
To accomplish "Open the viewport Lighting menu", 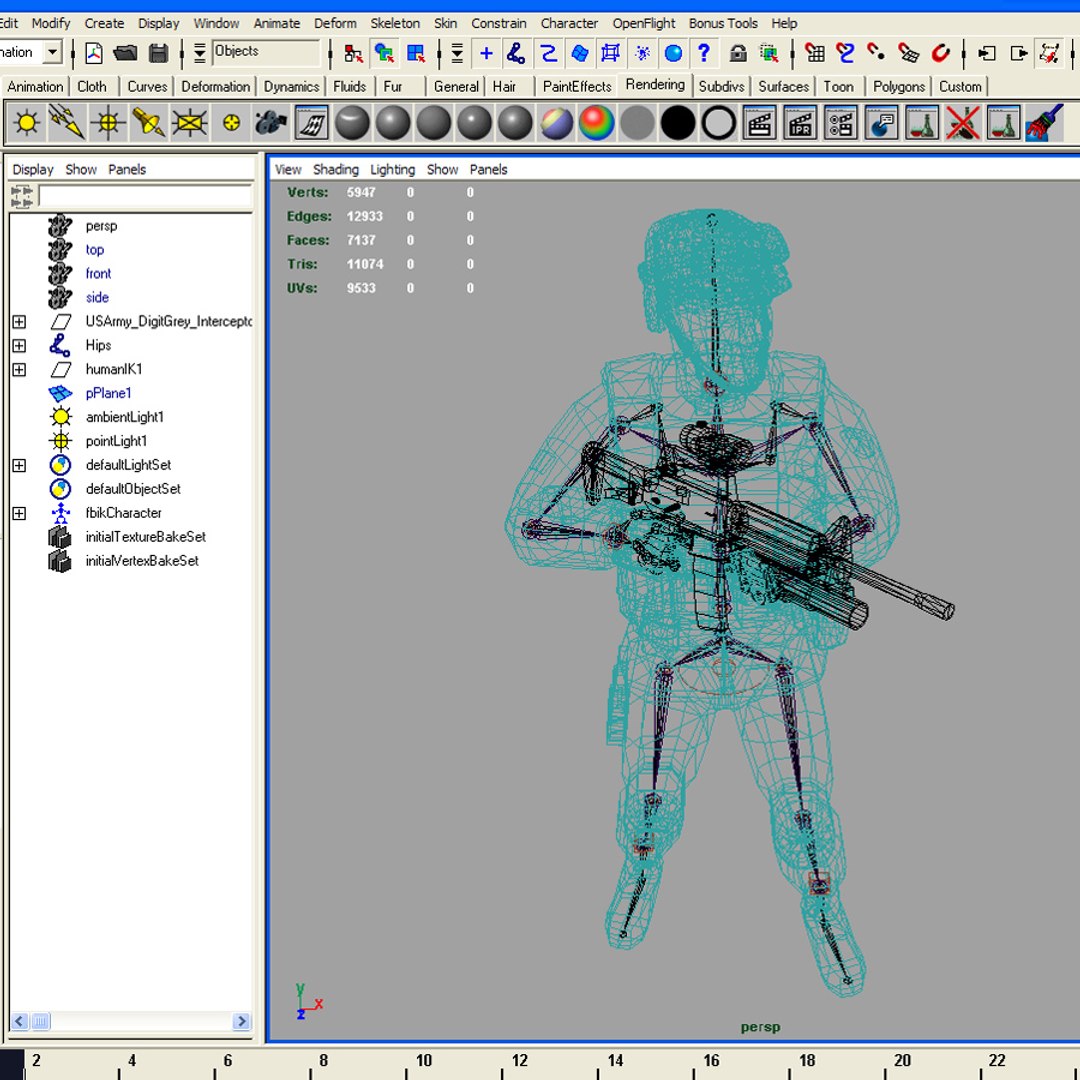I will (392, 169).
